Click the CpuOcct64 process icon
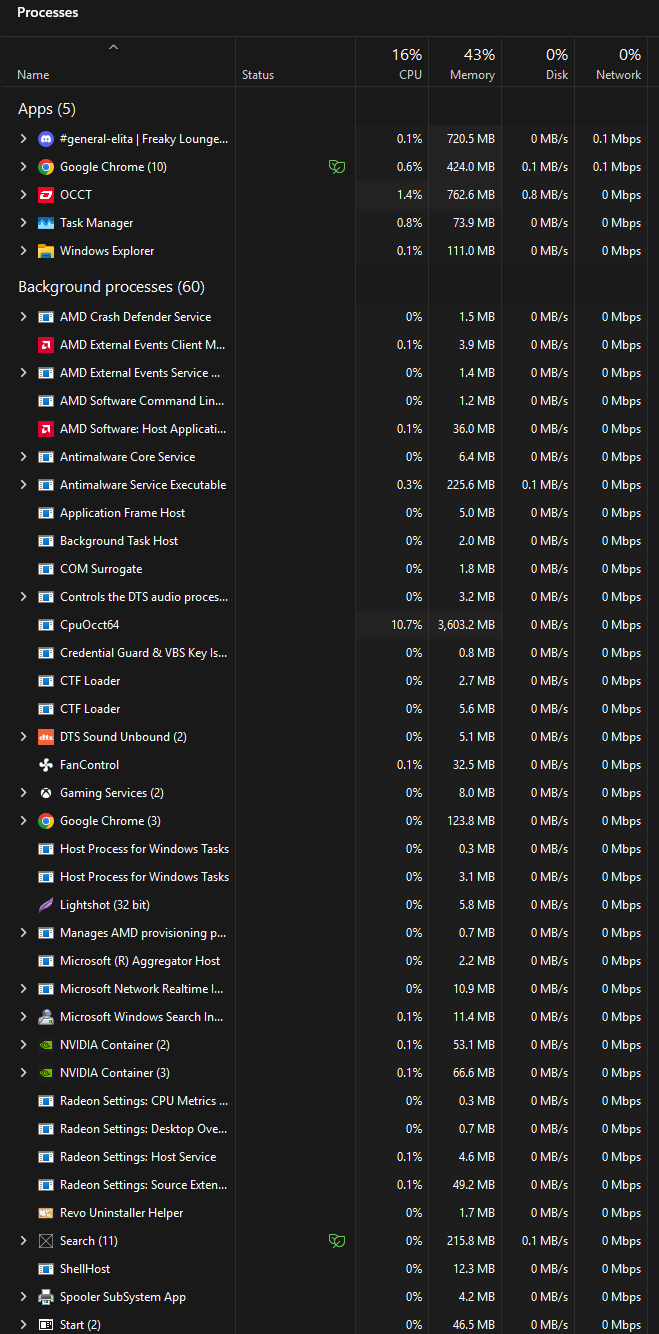Screen dimensions: 659x1334 46,625
